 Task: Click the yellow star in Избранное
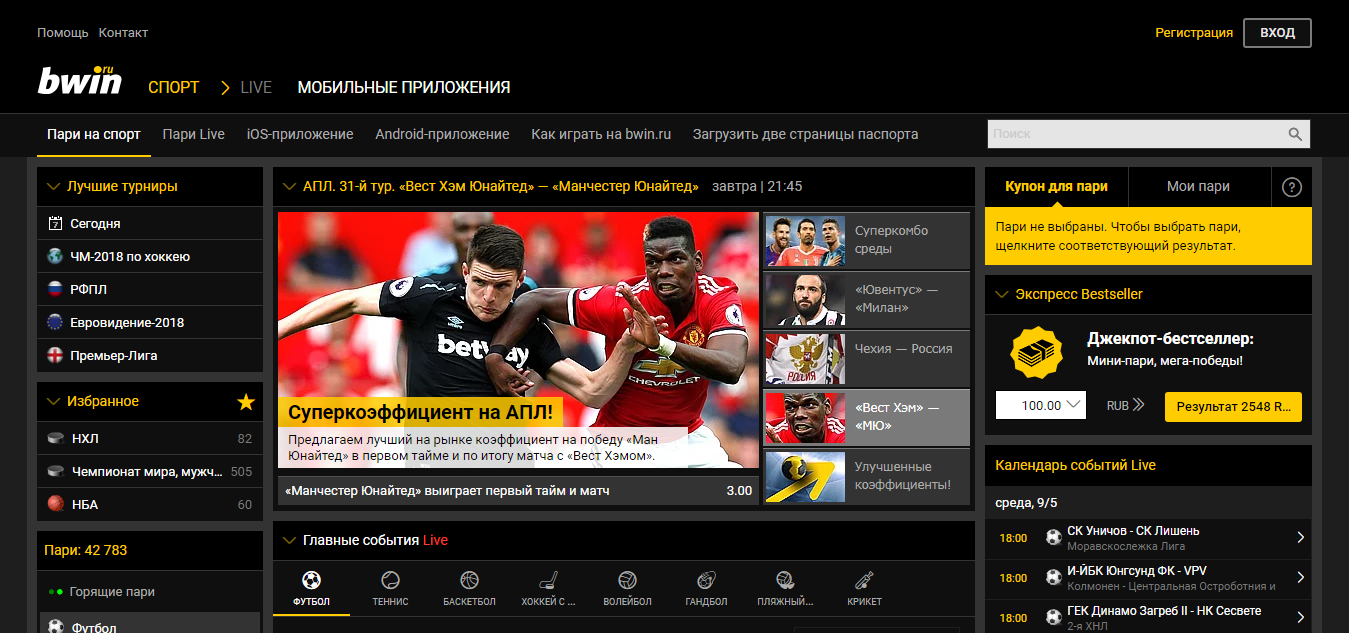tap(246, 402)
